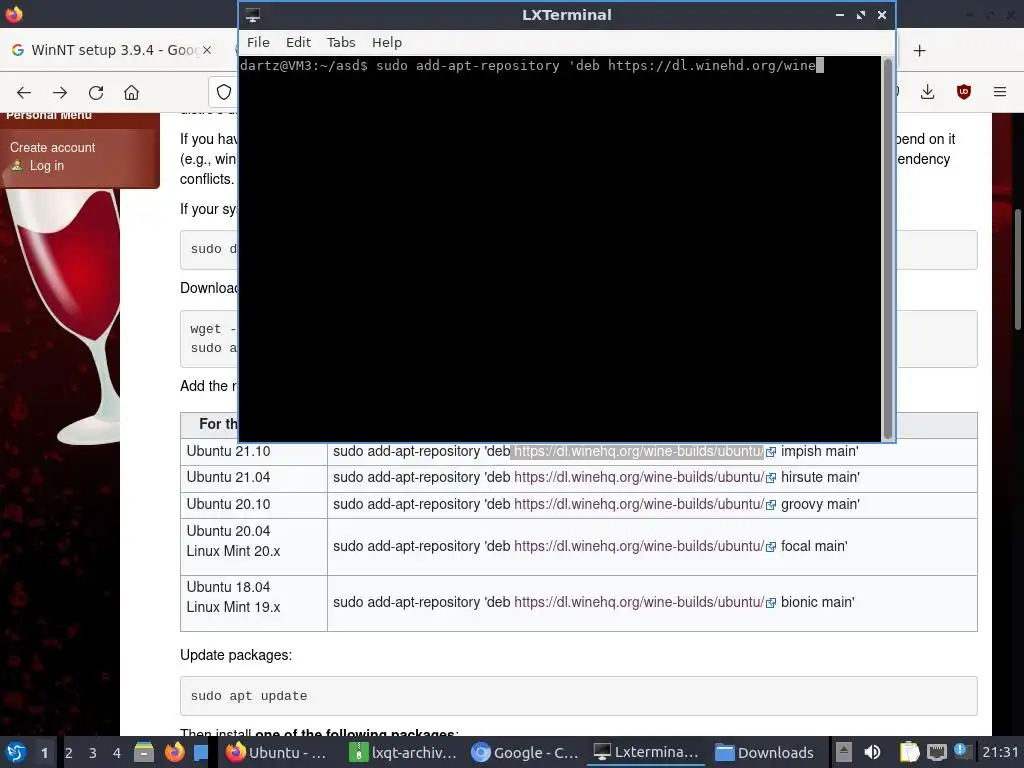Click the Firefox forward arrow
Image resolution: width=1024 pixels, height=768 pixels.
click(60, 93)
